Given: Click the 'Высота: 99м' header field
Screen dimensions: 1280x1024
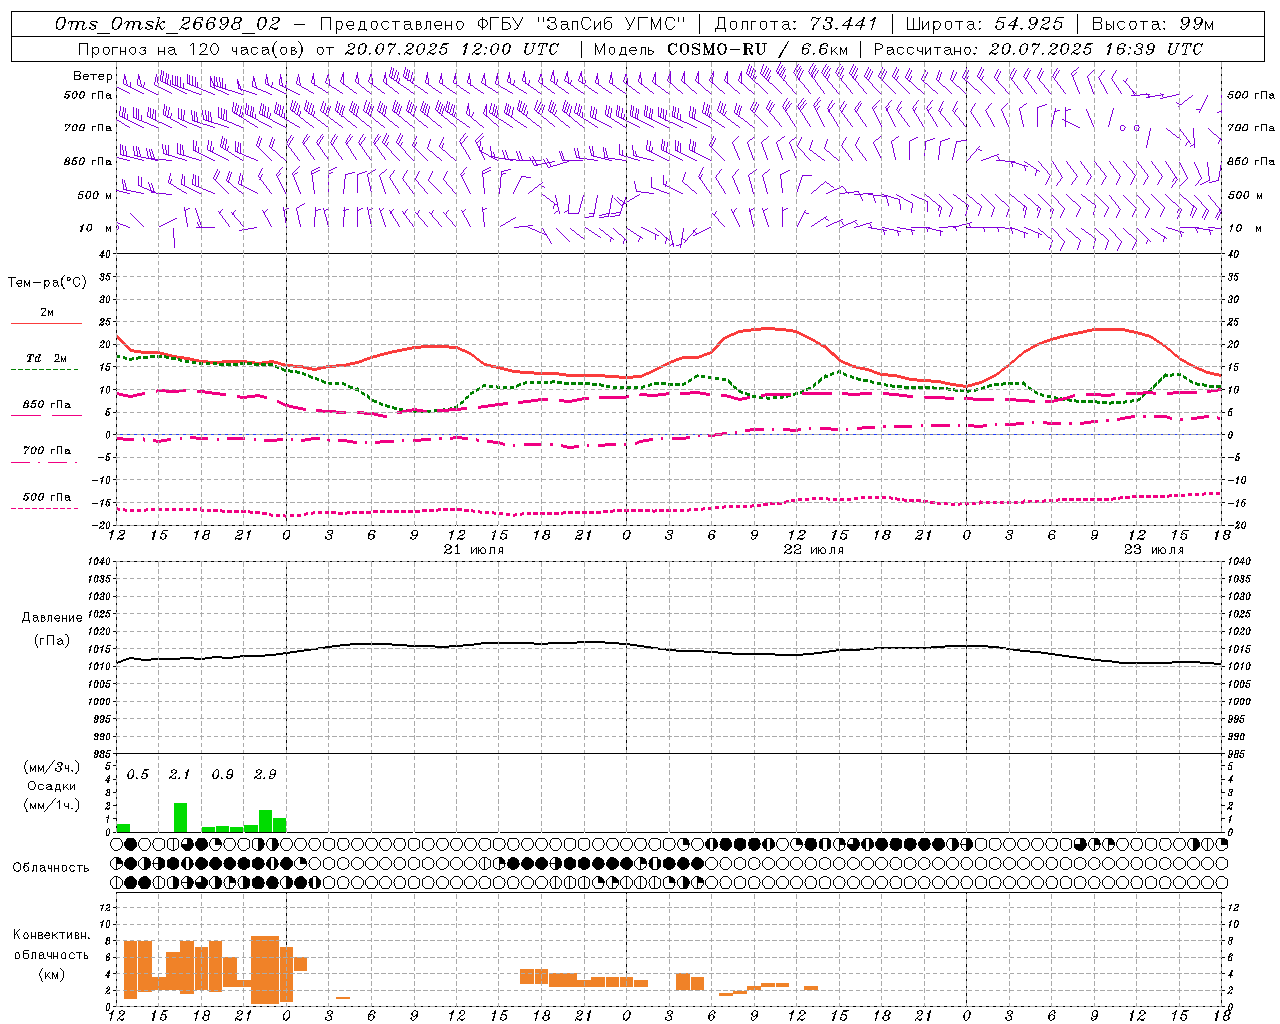Looking at the screenshot, I should tap(1153, 24).
